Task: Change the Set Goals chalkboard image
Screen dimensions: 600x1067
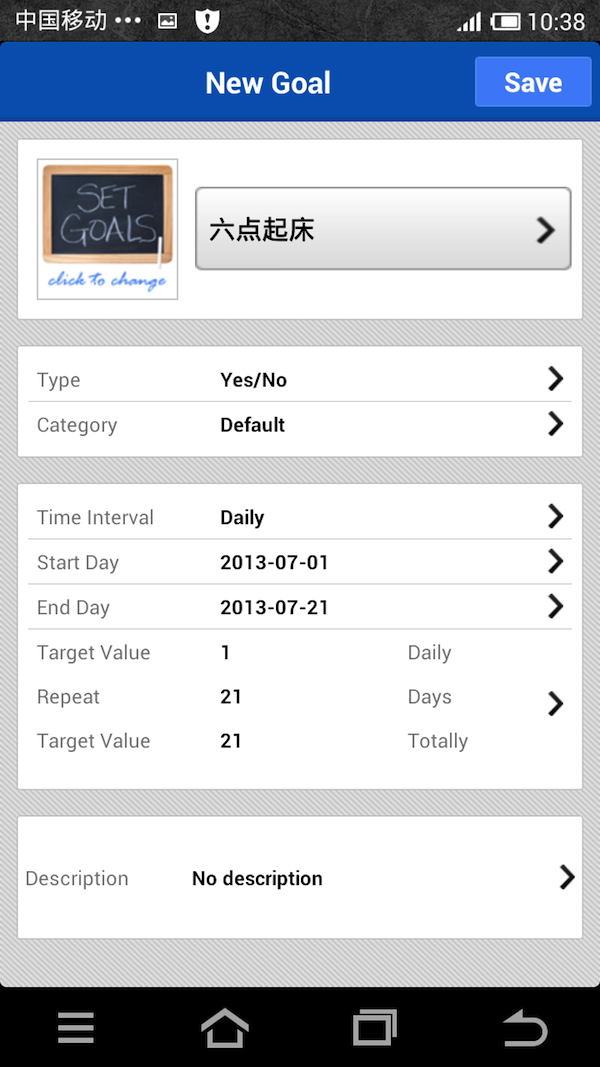Action: (x=107, y=229)
